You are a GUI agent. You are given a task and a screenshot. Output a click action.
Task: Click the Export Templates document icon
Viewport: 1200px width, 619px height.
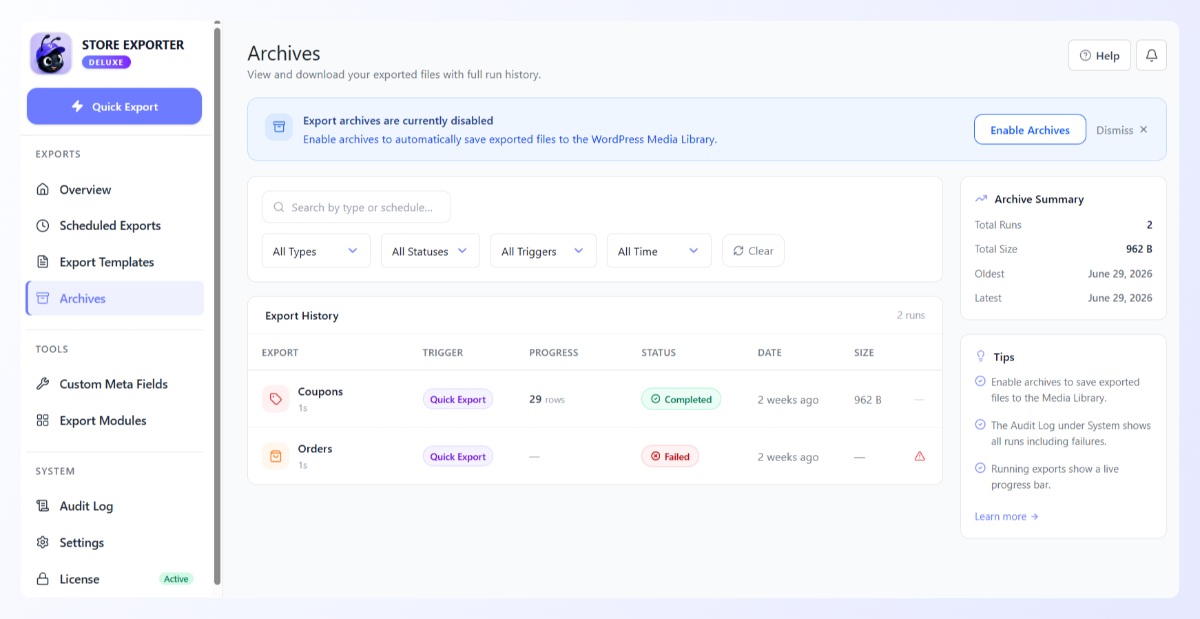pos(42,262)
